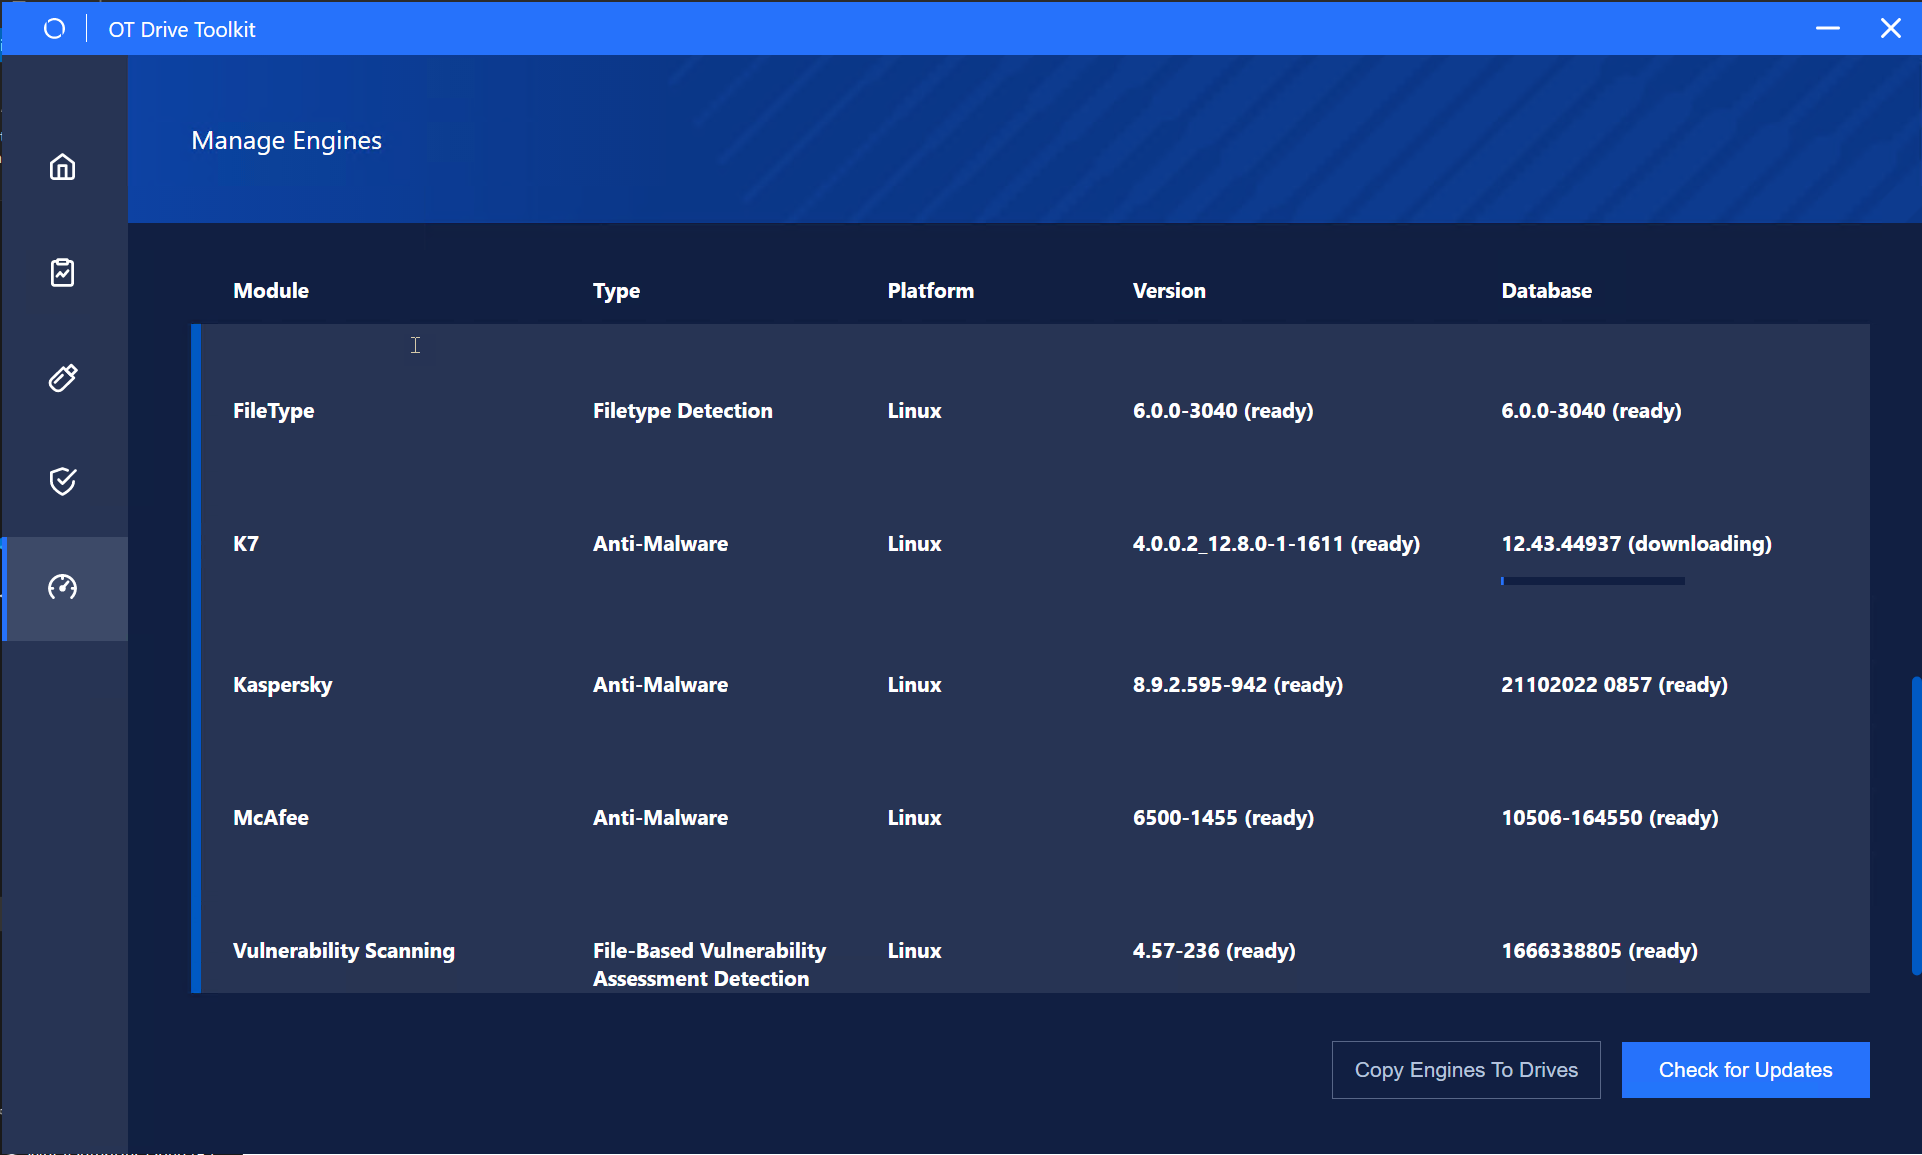Screen dimensions: 1922x1155
Task: Click database 10506-164550 (ready)
Action: click(x=1609, y=818)
